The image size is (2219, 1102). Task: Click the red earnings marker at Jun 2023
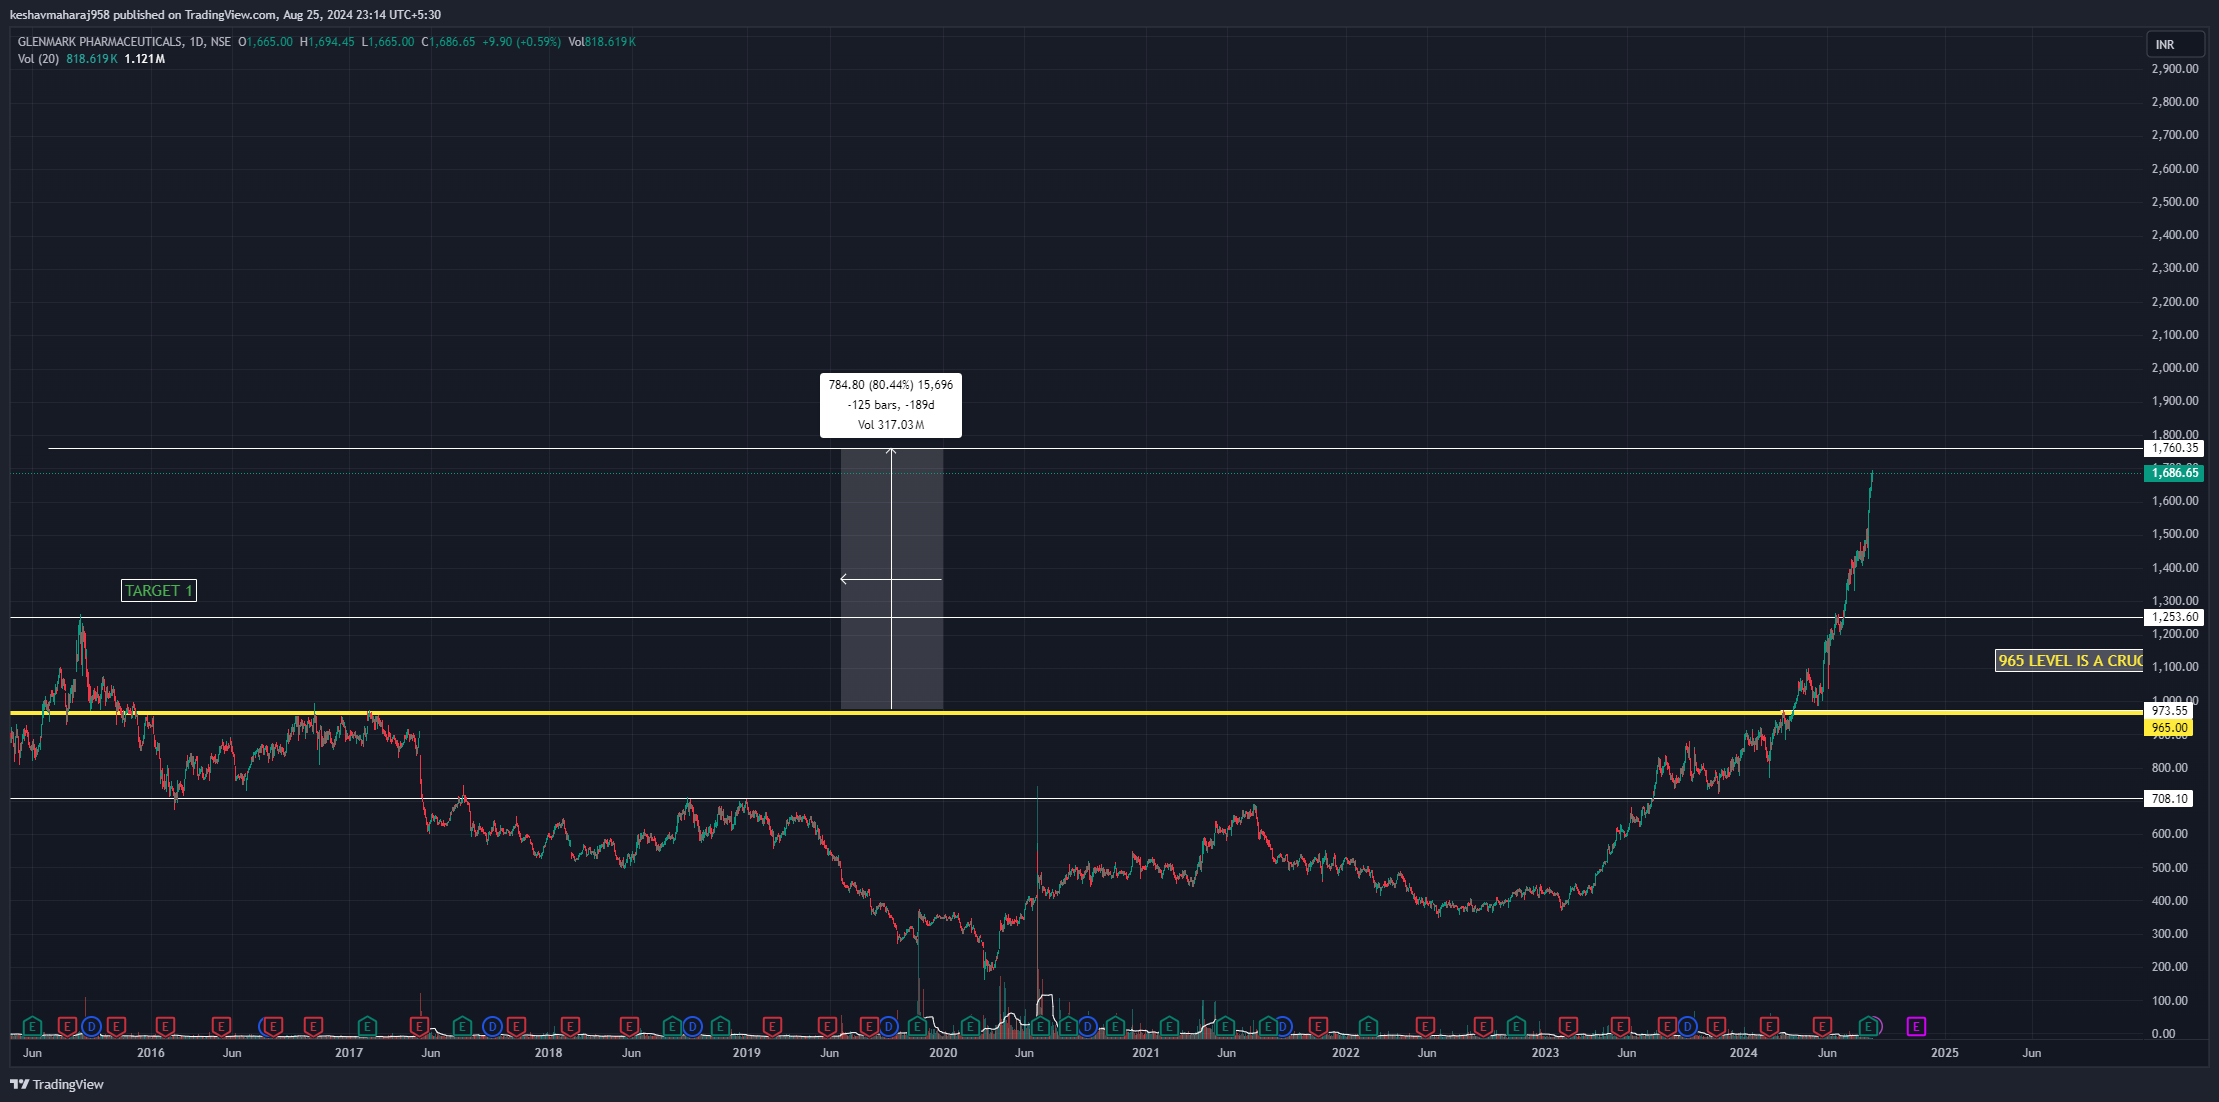point(1620,1026)
